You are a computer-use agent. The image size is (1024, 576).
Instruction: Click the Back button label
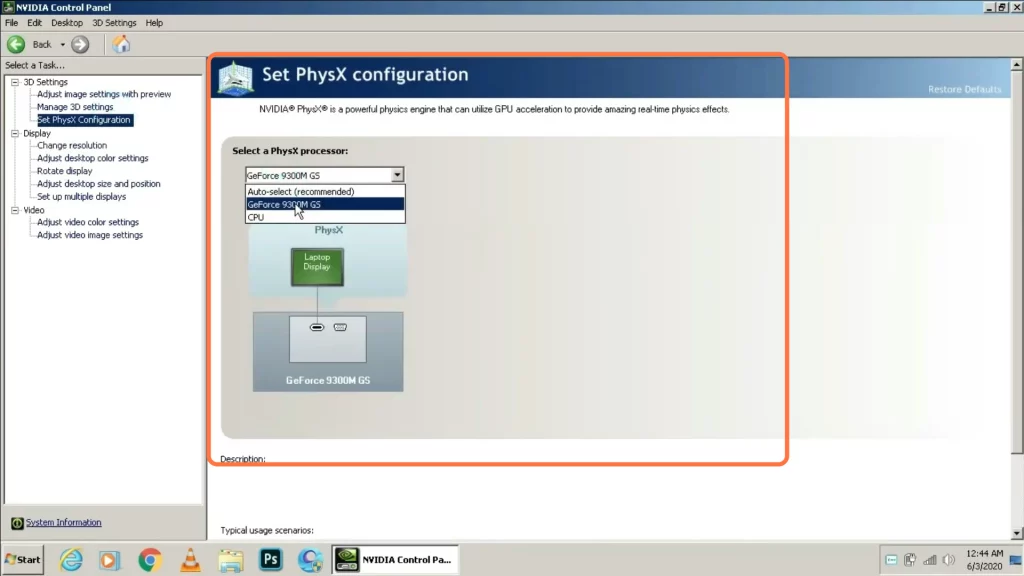pyautogui.click(x=42, y=44)
